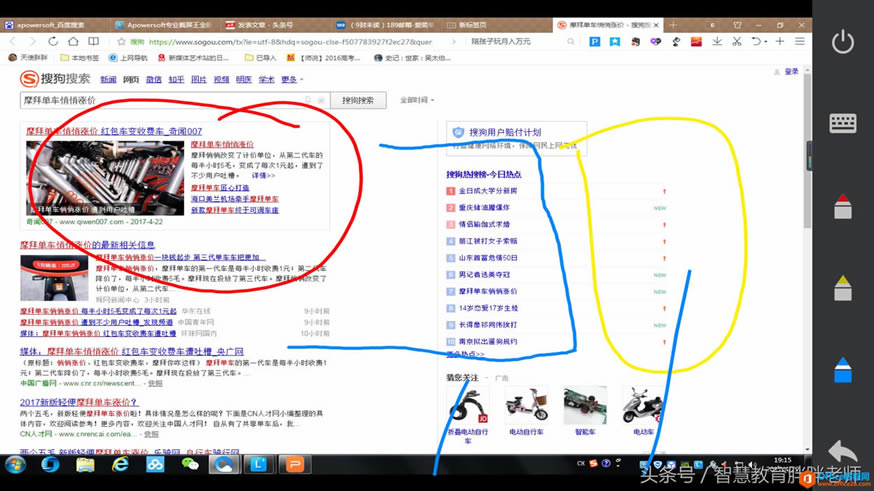Open the on-screen keyboard from the side panel
874x491 pixels.
842,123
